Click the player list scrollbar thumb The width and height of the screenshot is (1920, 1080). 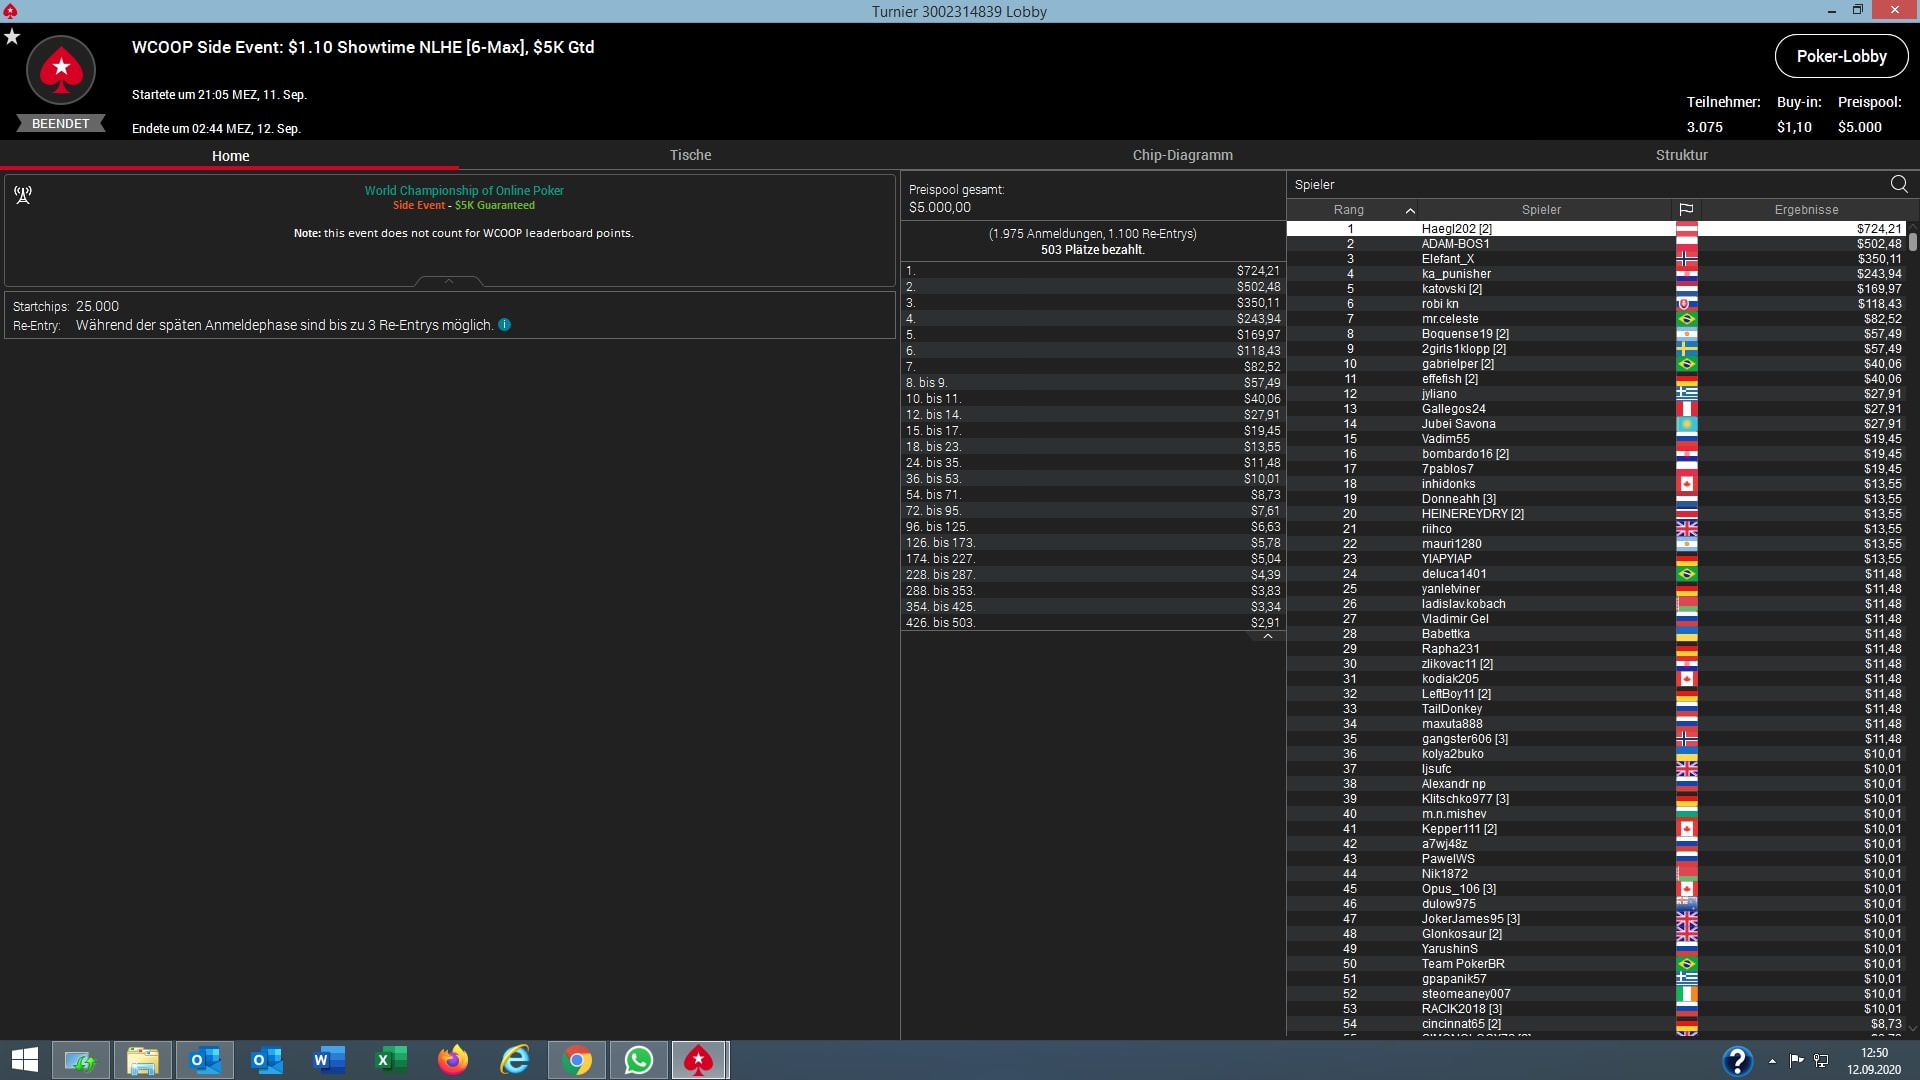coord(1912,241)
